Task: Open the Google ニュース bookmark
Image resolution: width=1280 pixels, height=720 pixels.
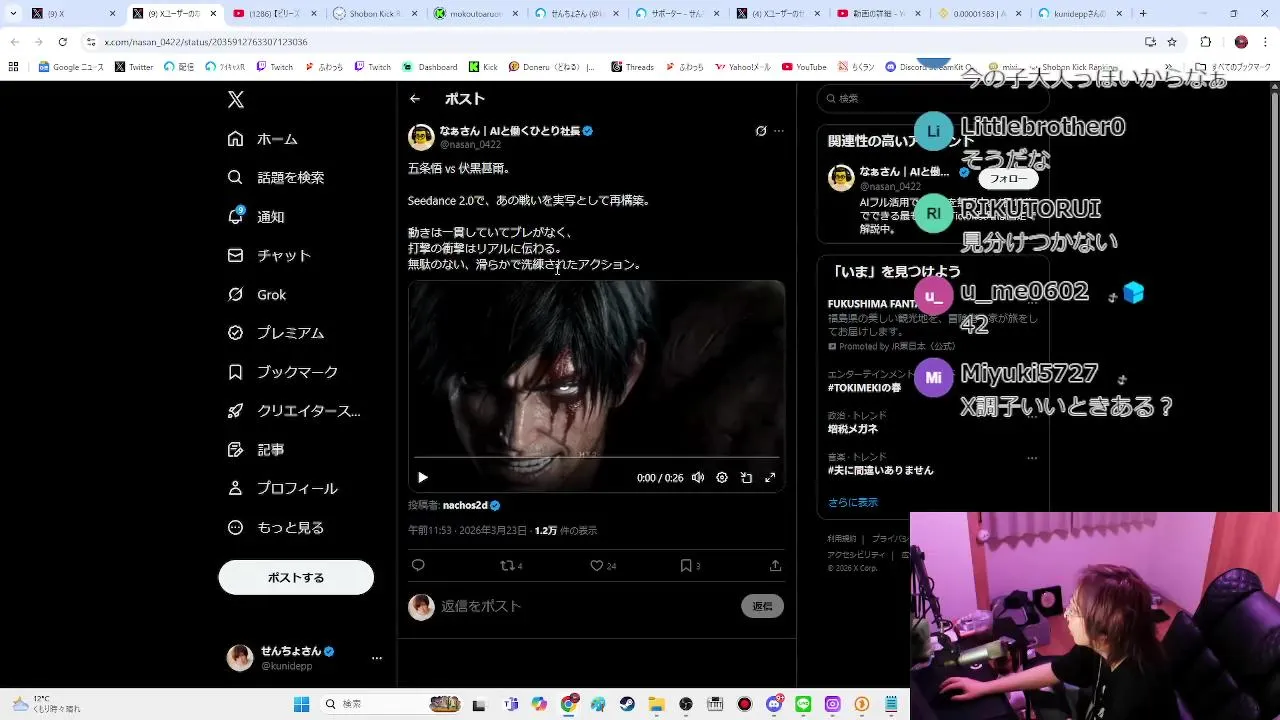Action: coord(71,67)
